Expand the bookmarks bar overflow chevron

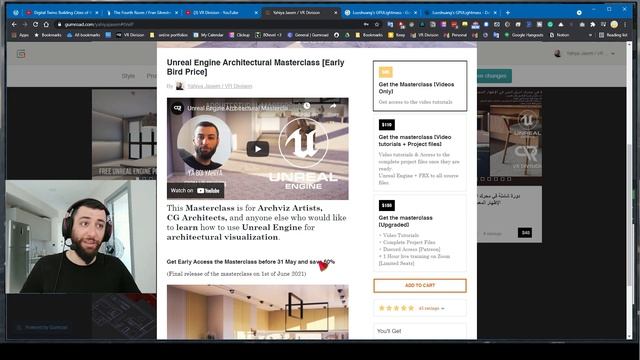[x=590, y=35]
